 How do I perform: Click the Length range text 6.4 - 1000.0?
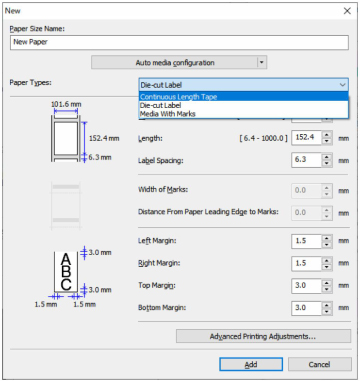263,138
